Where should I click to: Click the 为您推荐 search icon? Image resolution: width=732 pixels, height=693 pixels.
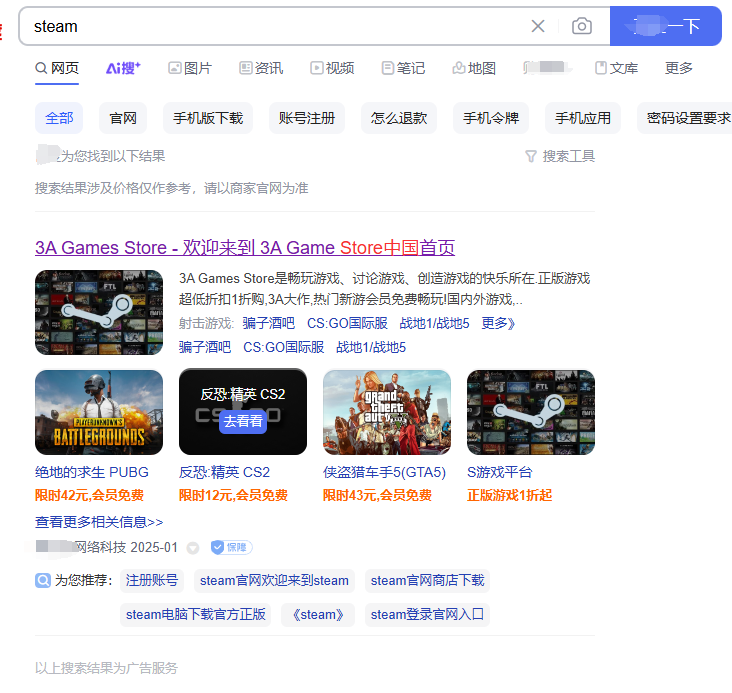tap(43, 580)
